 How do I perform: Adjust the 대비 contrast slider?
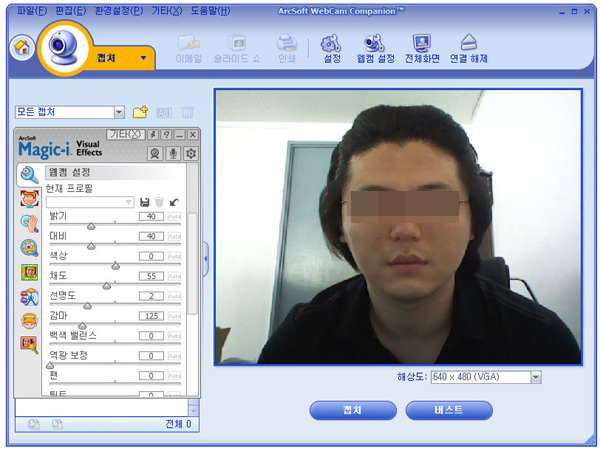pyautogui.click(x=91, y=246)
